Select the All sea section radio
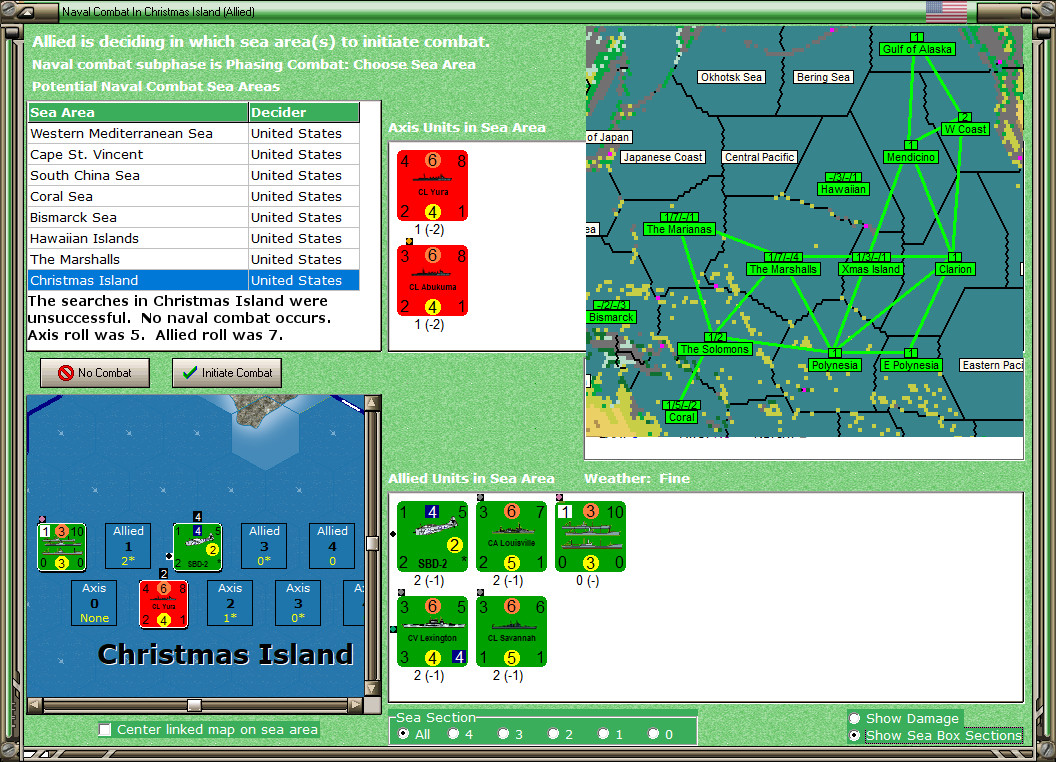Image resolution: width=1056 pixels, height=762 pixels. click(x=403, y=734)
